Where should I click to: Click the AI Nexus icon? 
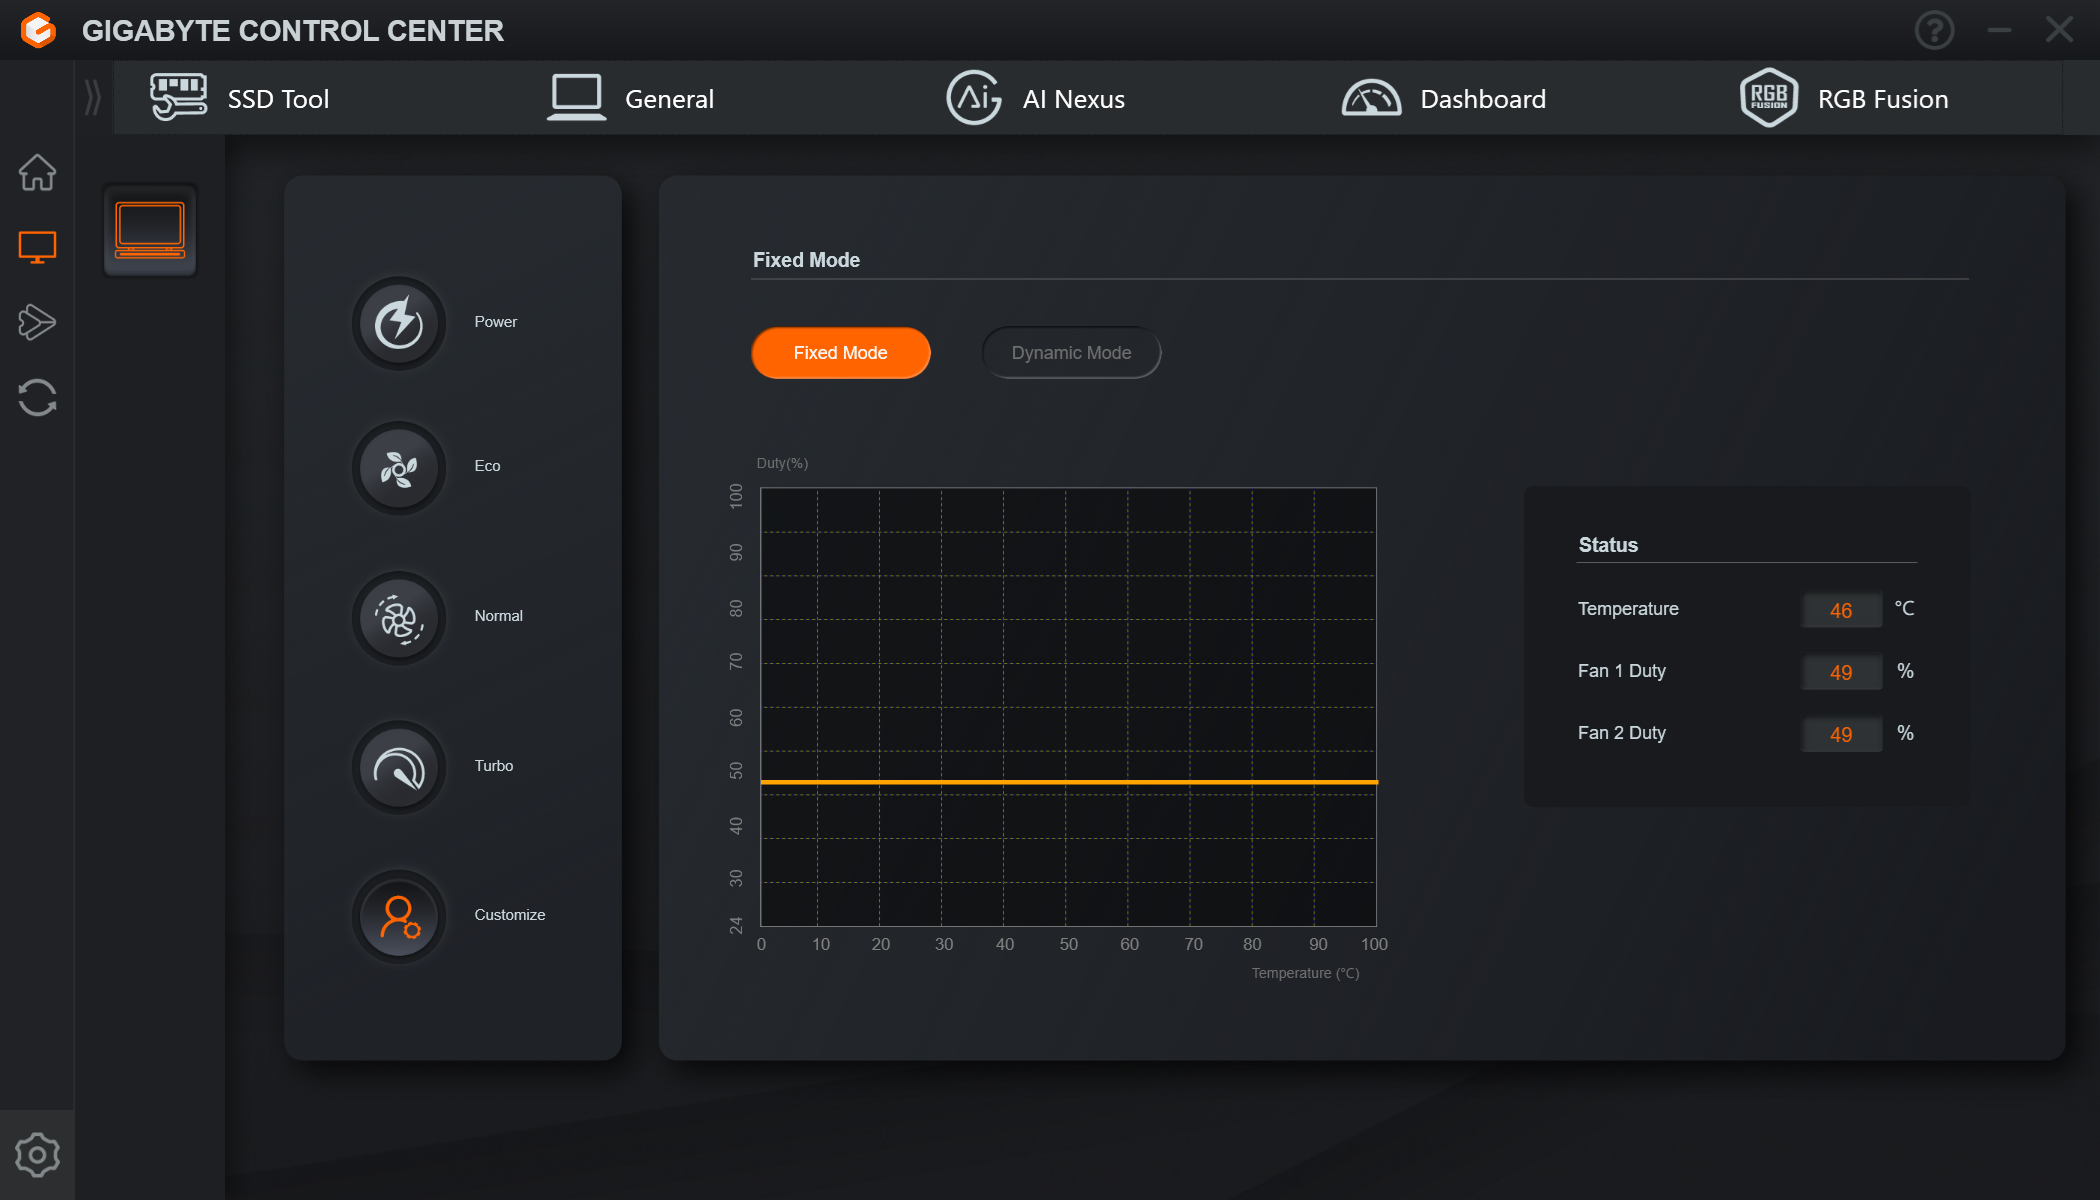[x=974, y=97]
